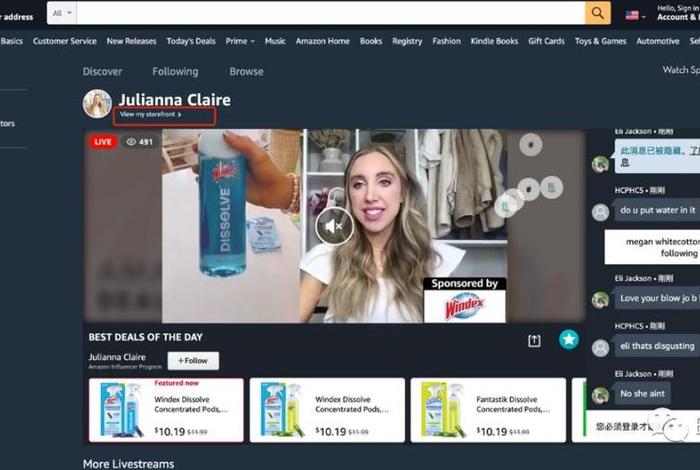Screen dimensions: 700x470
Task: Click inside the Amazon search input field
Action: click(x=330, y=13)
